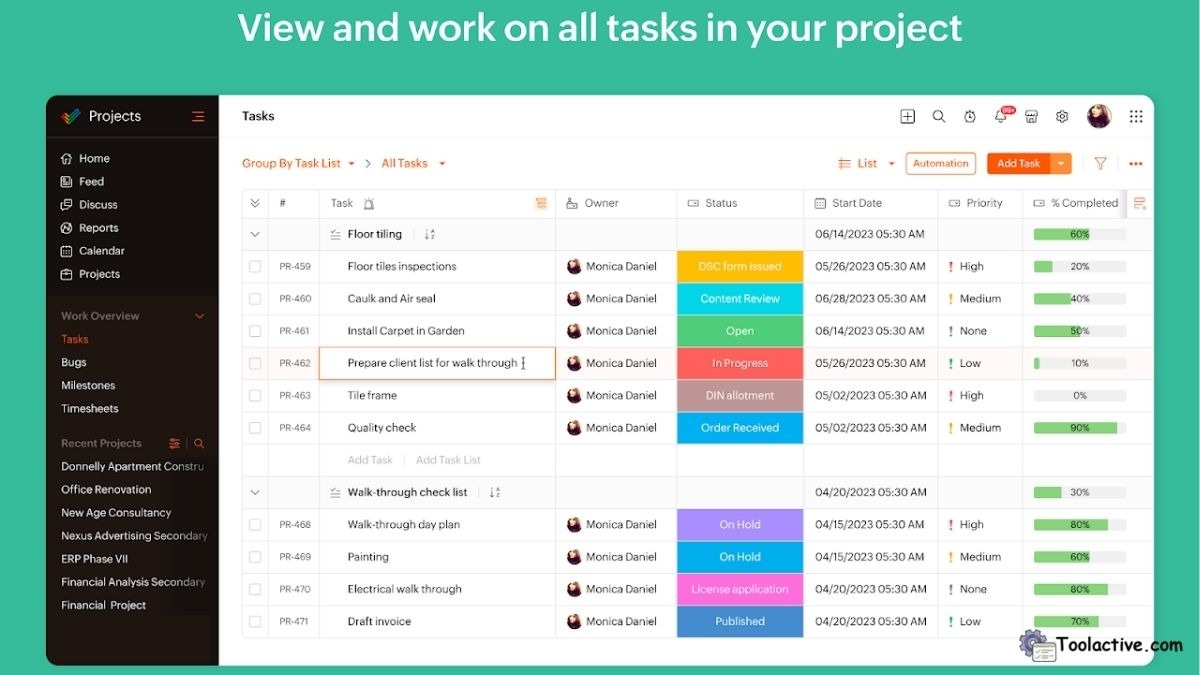Collapse the Floor tiling group
1200x675 pixels.
(255, 234)
